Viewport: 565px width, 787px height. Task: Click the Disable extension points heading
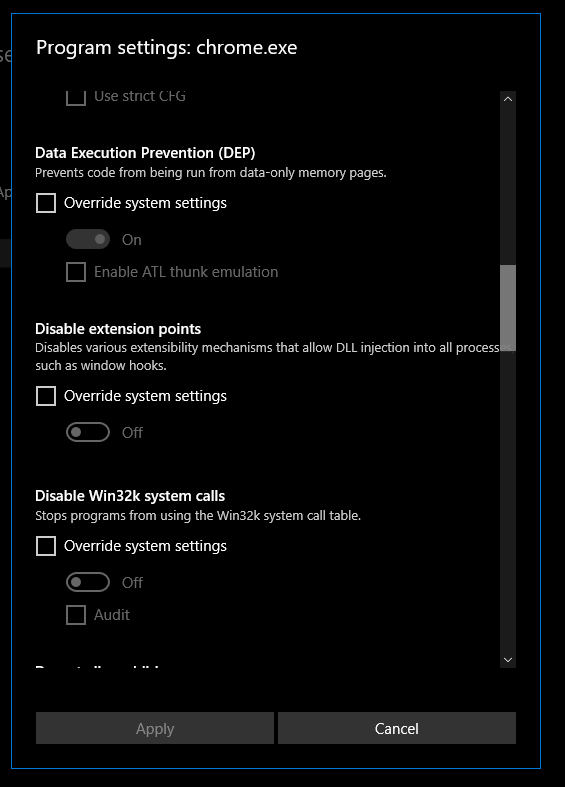118,329
